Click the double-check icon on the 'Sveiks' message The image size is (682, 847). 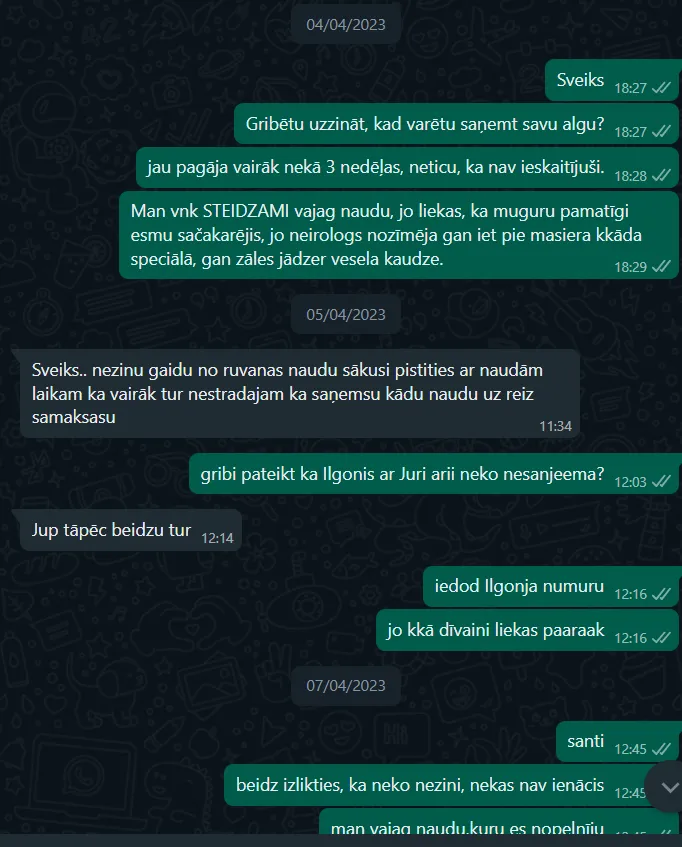(661, 88)
